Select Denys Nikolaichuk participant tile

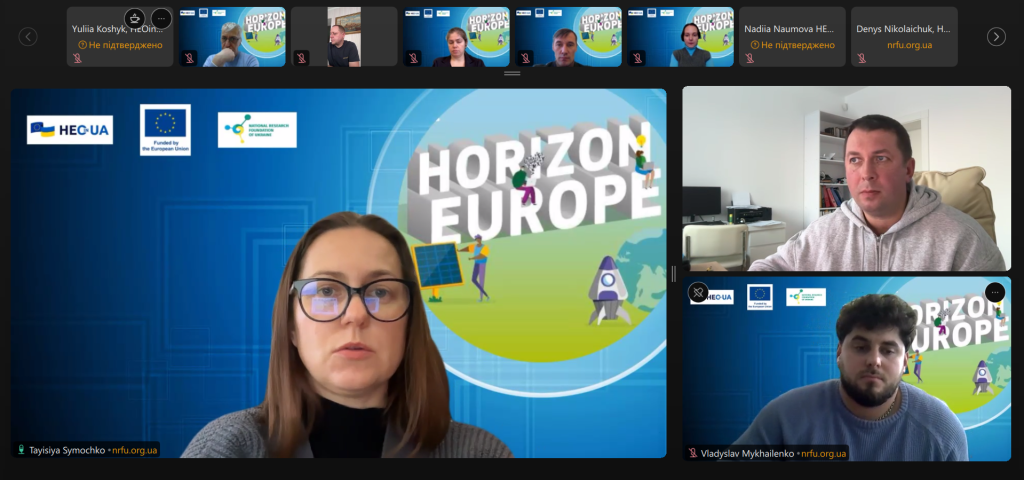(x=906, y=37)
